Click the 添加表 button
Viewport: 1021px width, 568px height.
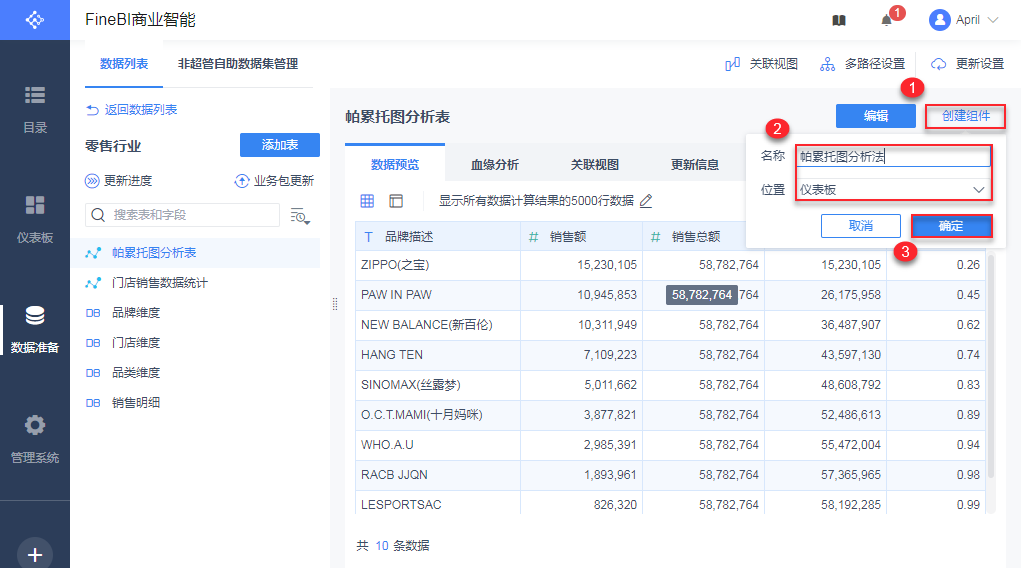[x=280, y=145]
